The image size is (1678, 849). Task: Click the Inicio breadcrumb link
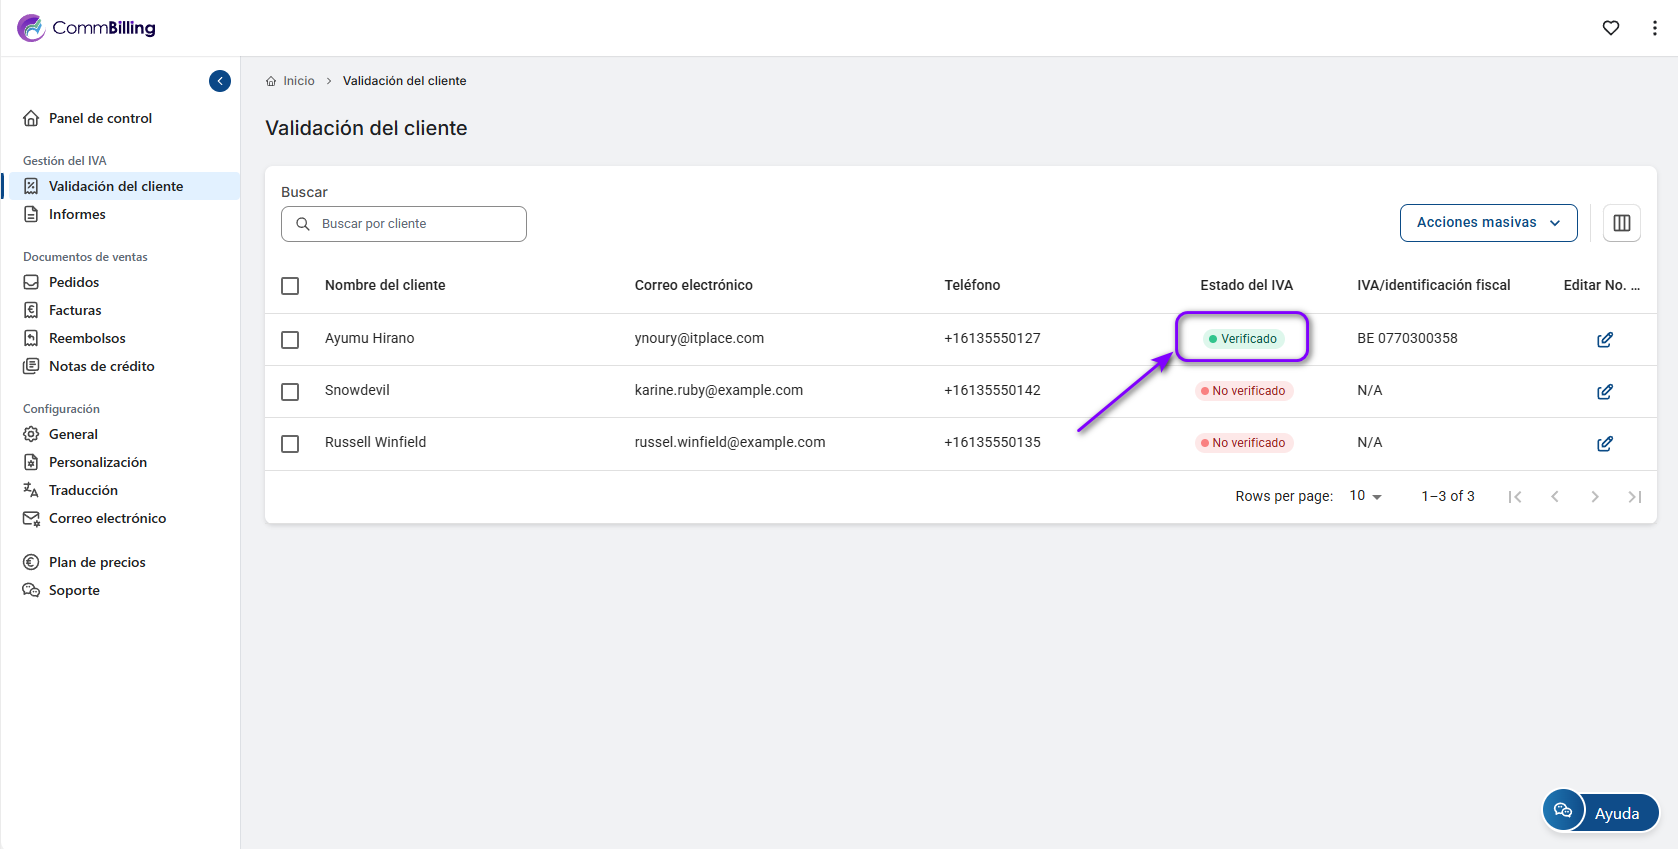(298, 81)
